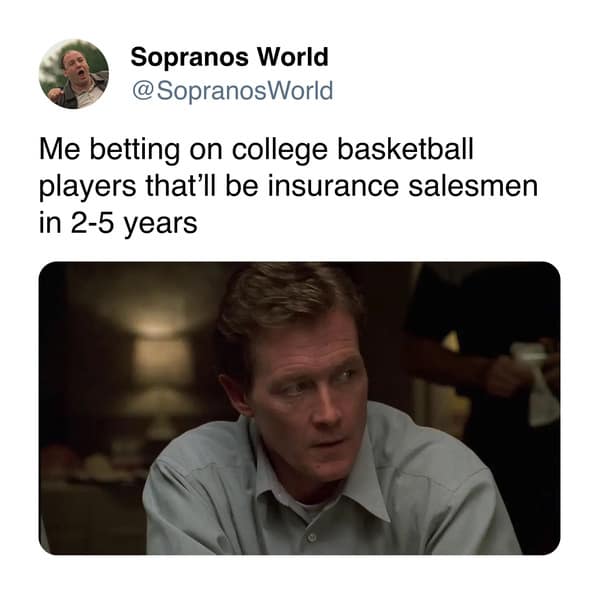Click the Sopranos World display name
Screen dimensions: 599x594
click(229, 57)
